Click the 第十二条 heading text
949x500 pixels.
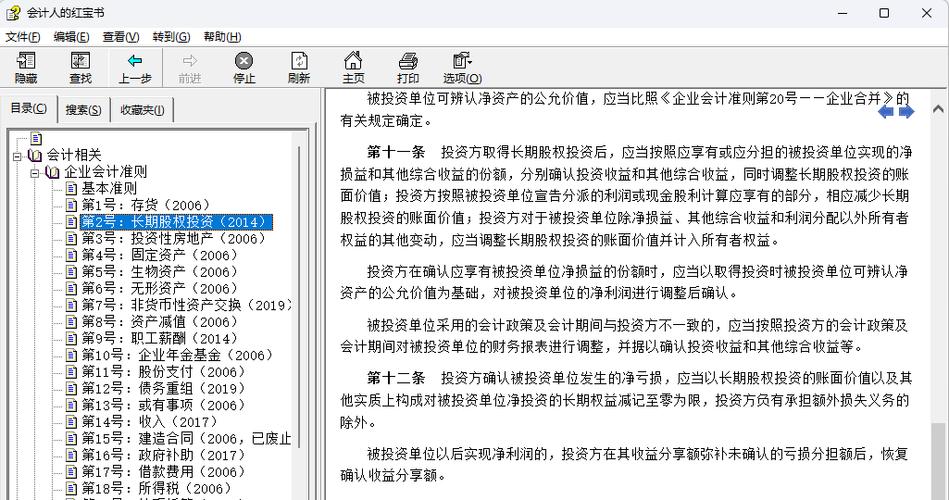(396, 379)
